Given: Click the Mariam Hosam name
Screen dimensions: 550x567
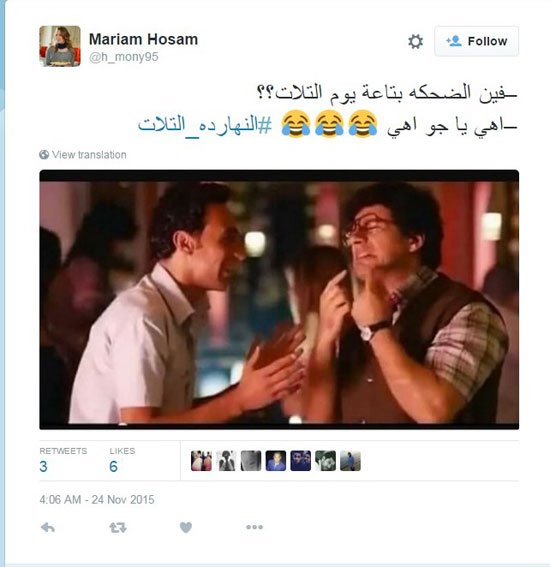Looking at the screenshot, I should click(144, 39).
